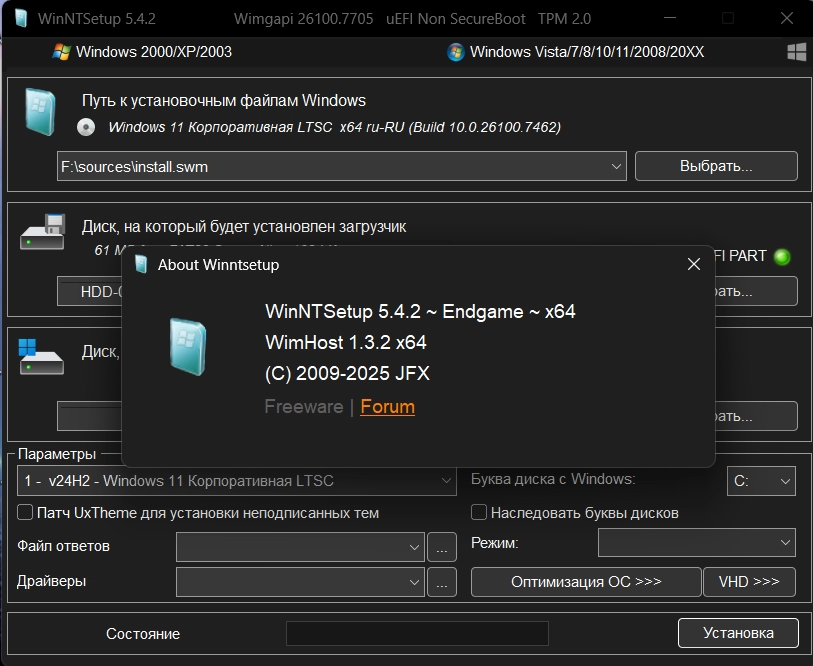Open the Windows drive letter C: dropdown

tap(761, 481)
